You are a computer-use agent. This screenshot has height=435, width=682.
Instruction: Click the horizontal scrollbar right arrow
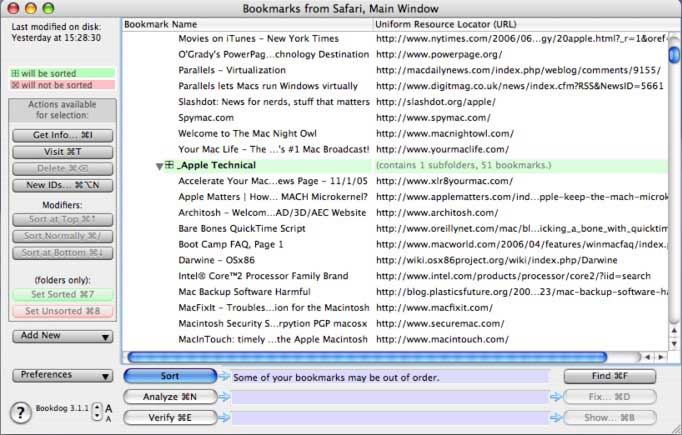click(661, 357)
